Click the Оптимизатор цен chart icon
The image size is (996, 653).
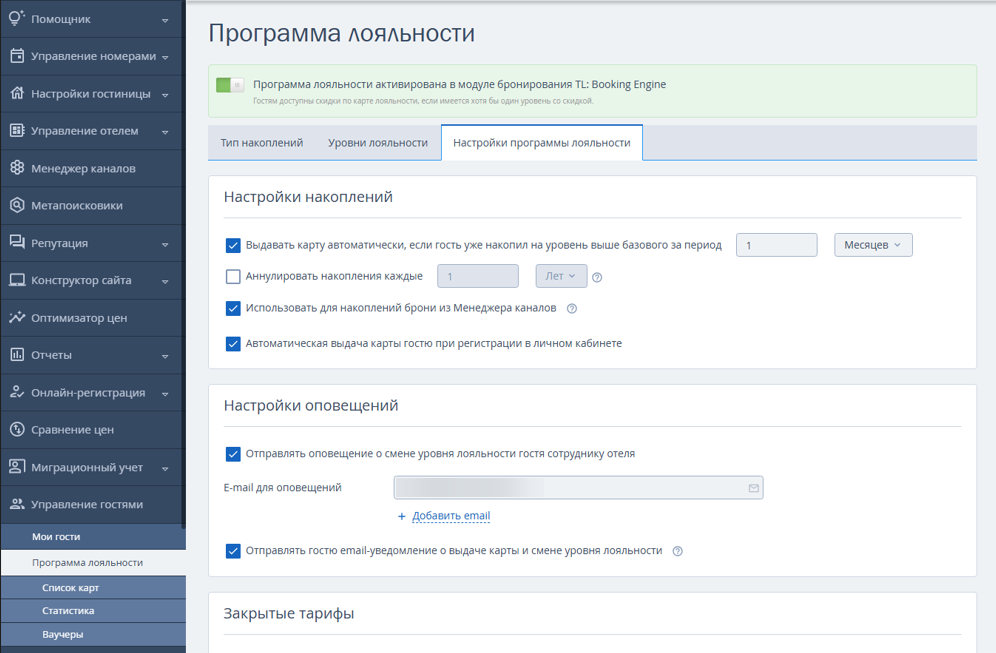(17, 317)
